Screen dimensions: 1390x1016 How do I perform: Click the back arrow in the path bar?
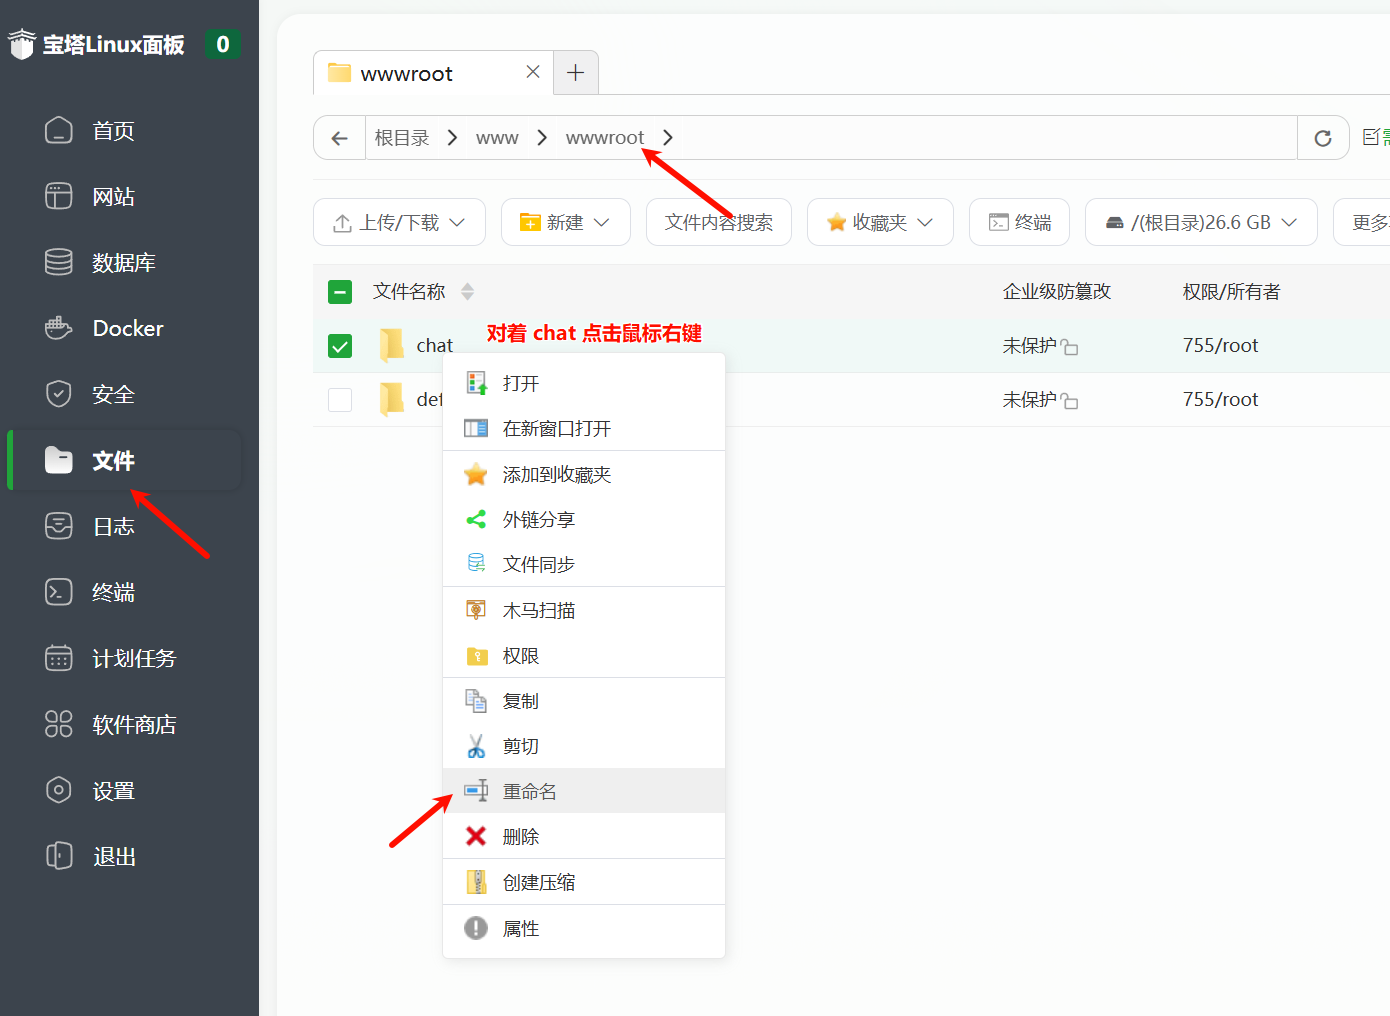click(x=340, y=138)
